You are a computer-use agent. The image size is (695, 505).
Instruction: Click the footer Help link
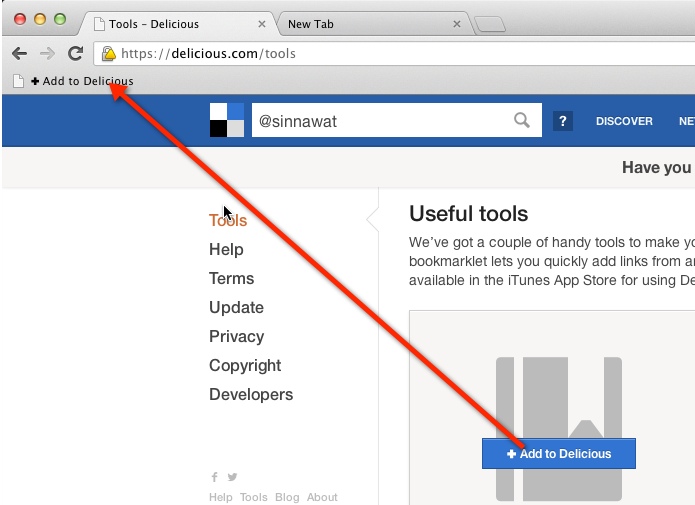coord(221,497)
